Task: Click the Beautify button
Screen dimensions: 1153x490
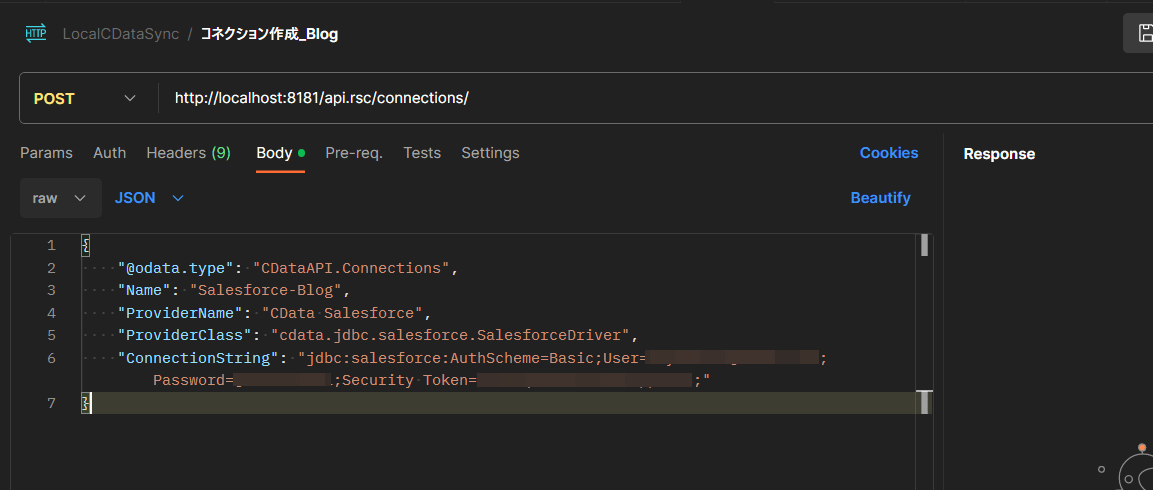Action: click(x=880, y=198)
